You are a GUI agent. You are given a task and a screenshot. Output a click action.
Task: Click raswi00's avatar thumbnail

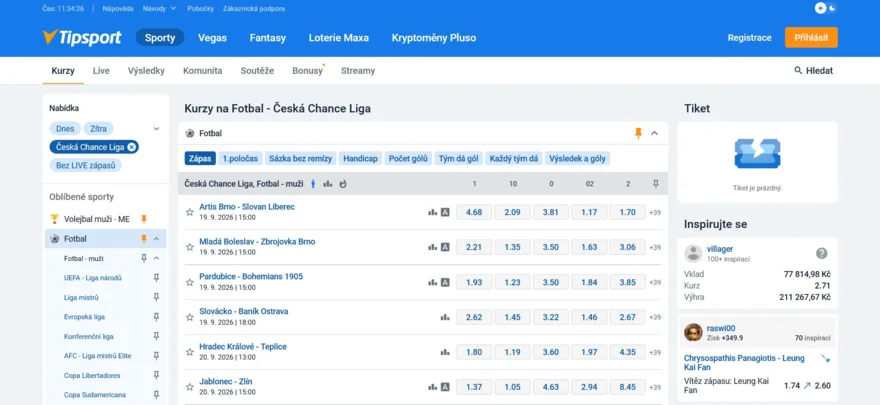[693, 332]
